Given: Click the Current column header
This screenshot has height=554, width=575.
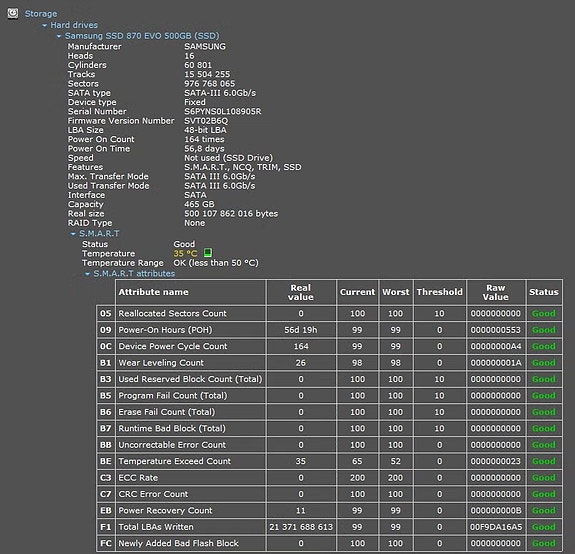Looking at the screenshot, I should (x=357, y=292).
